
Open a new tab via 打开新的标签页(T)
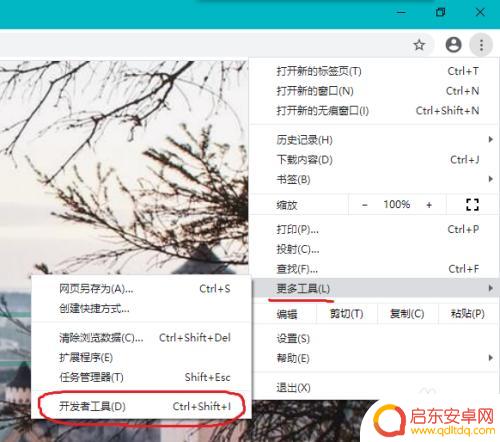(x=373, y=71)
